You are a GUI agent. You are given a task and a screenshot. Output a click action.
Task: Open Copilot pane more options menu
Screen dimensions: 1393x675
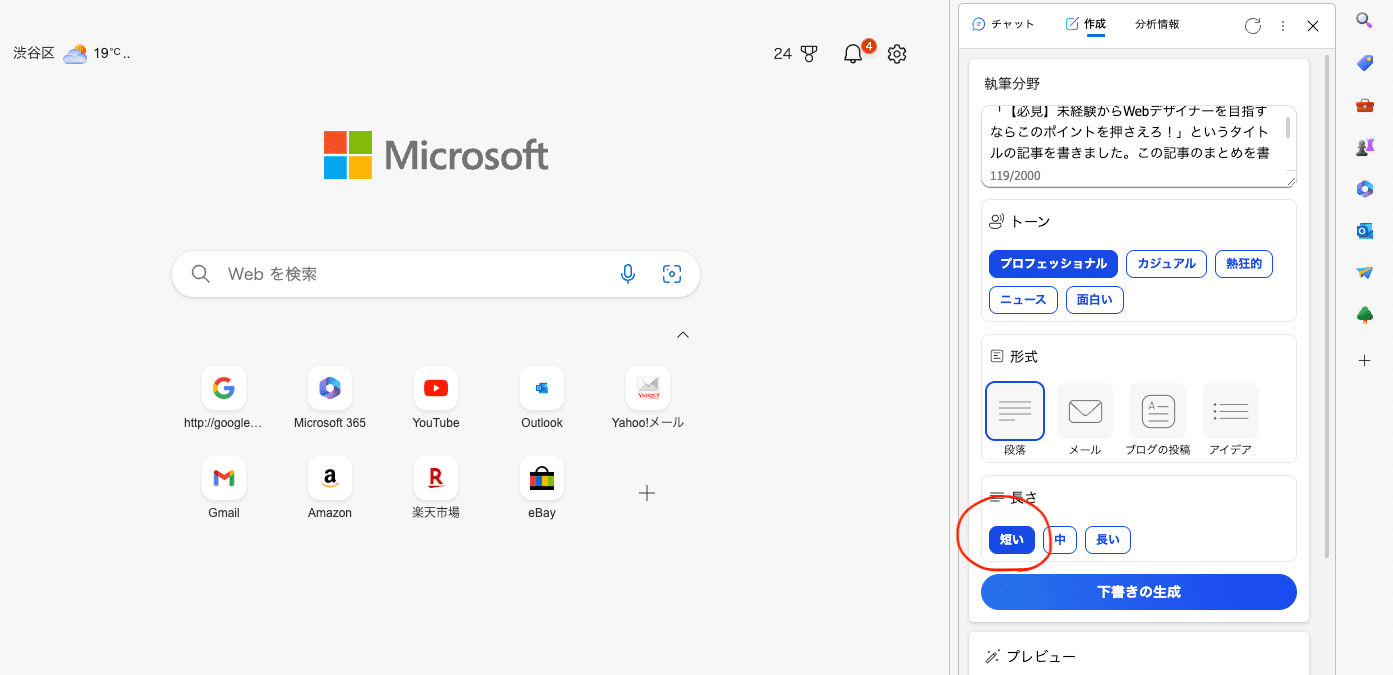[x=1283, y=26]
